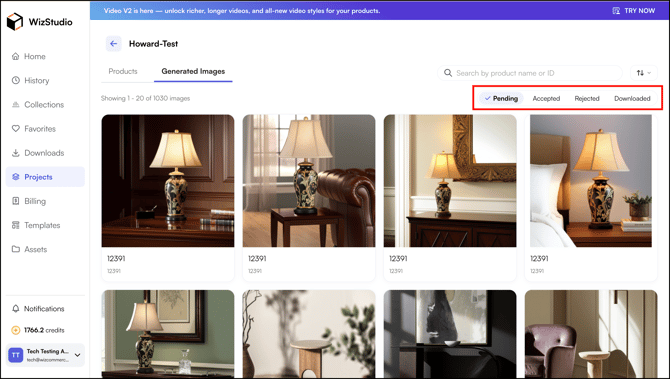Open lamp beside leather sofa image
This screenshot has height=379, width=670.
click(x=309, y=181)
